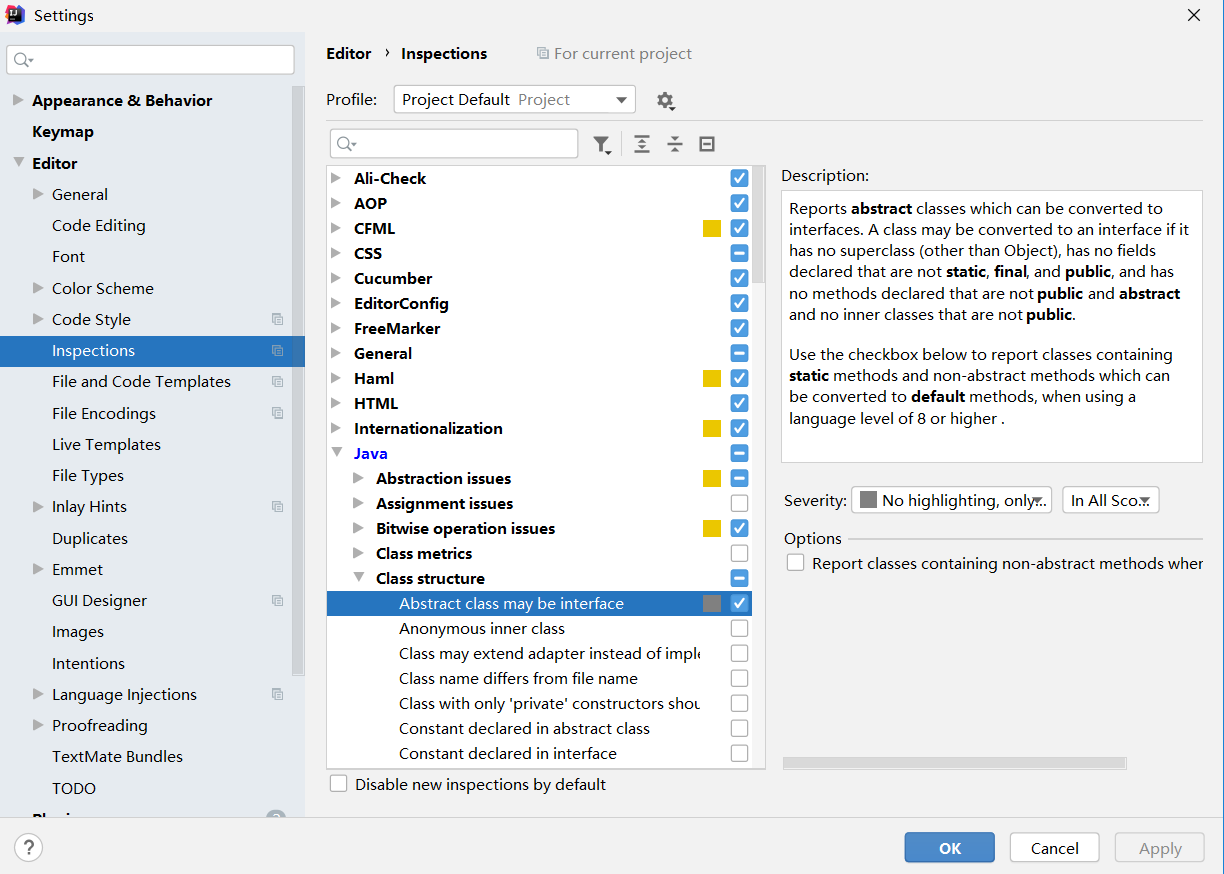Enable the Anonymous inner class checkbox
The width and height of the screenshot is (1224, 874).
(x=739, y=628)
